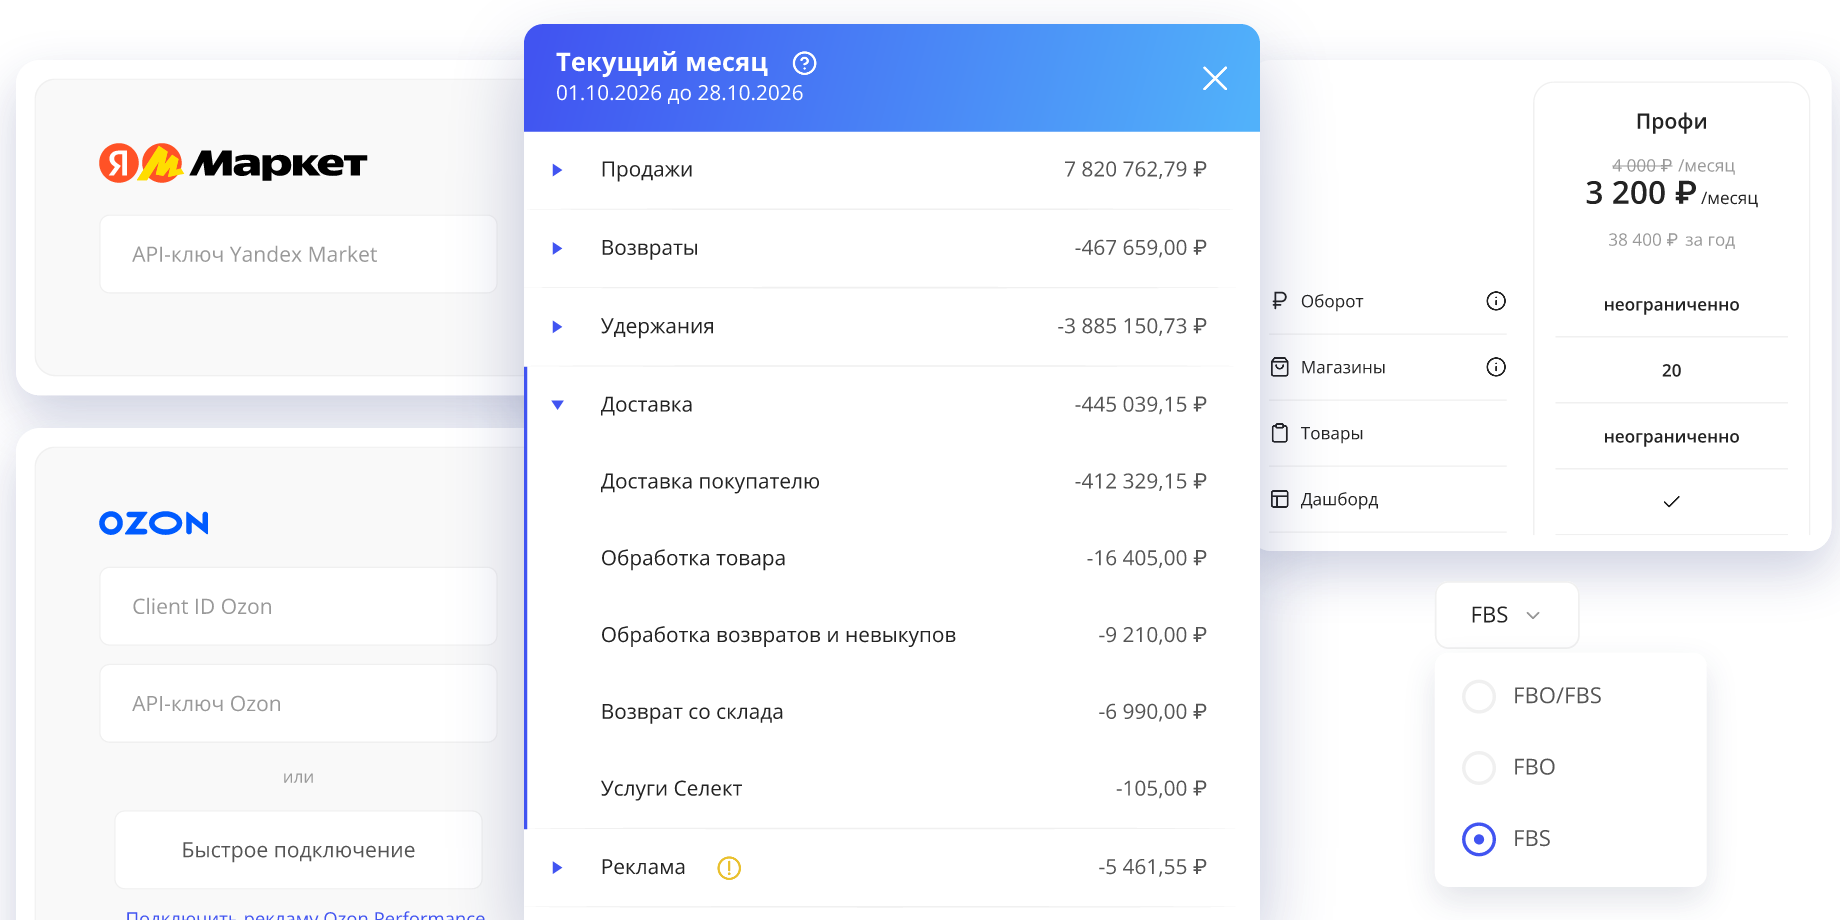
Task: Click the Дашборд feature label
Action: tap(1339, 499)
